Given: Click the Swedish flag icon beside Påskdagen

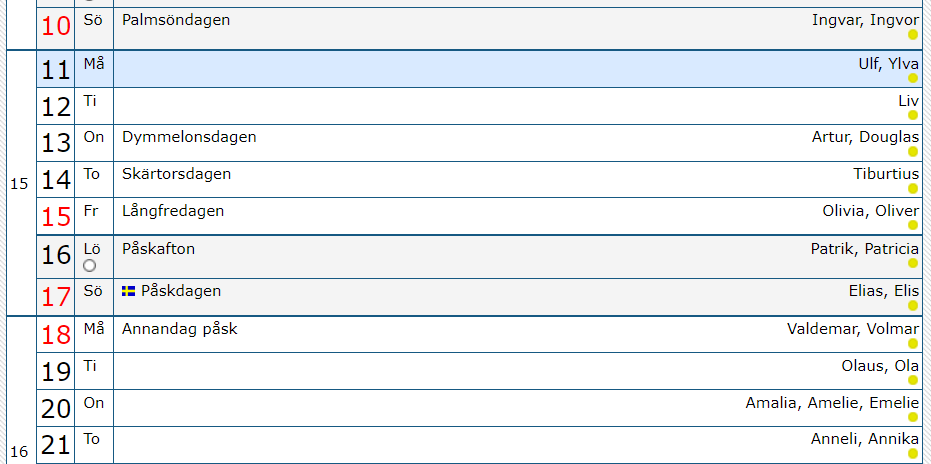Looking at the screenshot, I should tap(128, 291).
